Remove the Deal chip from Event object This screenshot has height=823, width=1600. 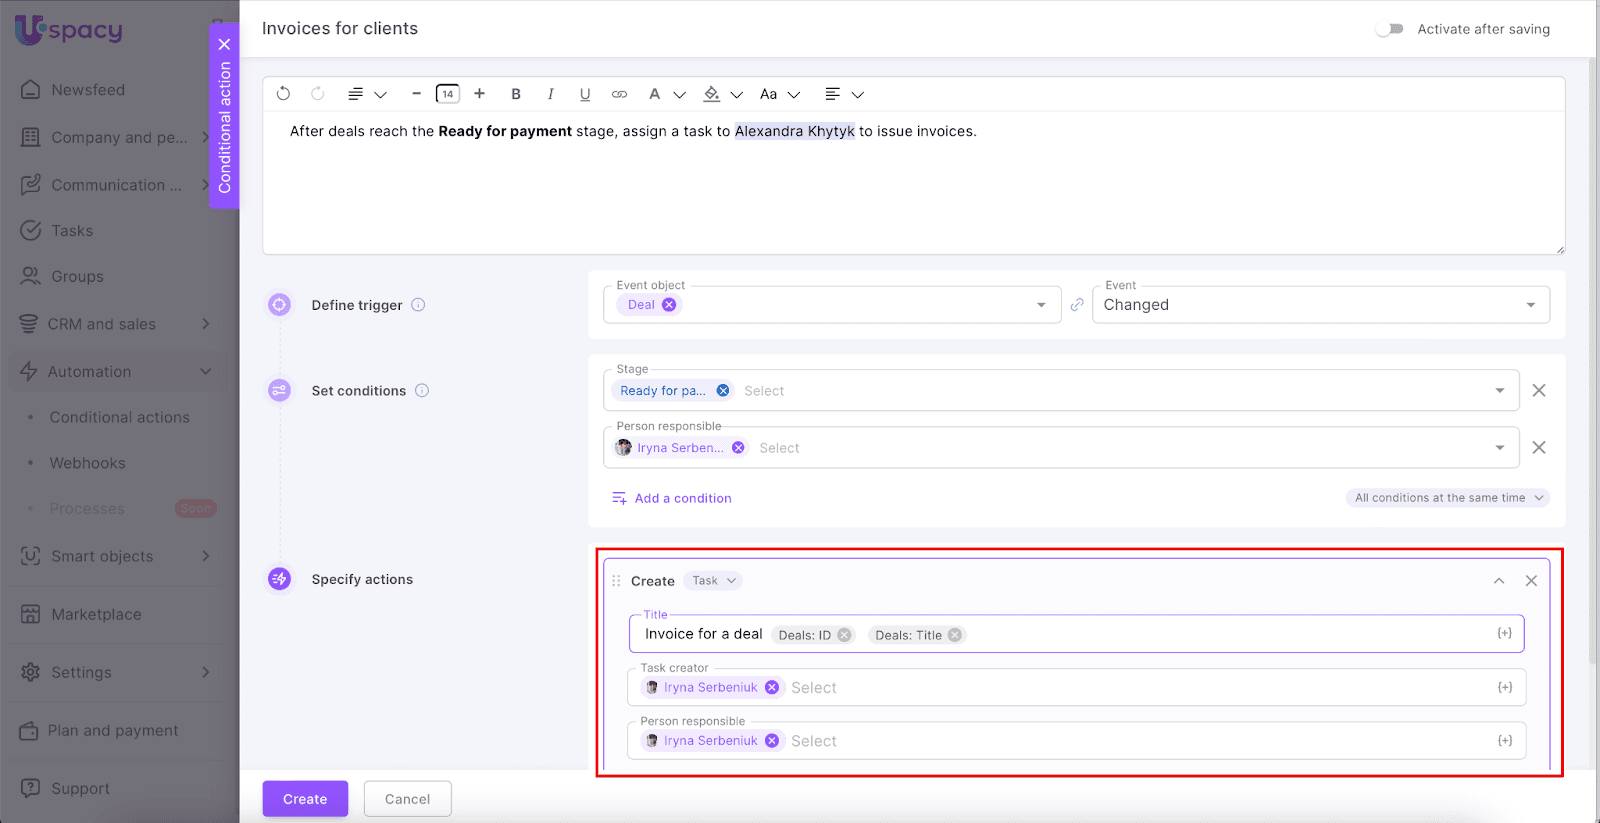point(669,305)
